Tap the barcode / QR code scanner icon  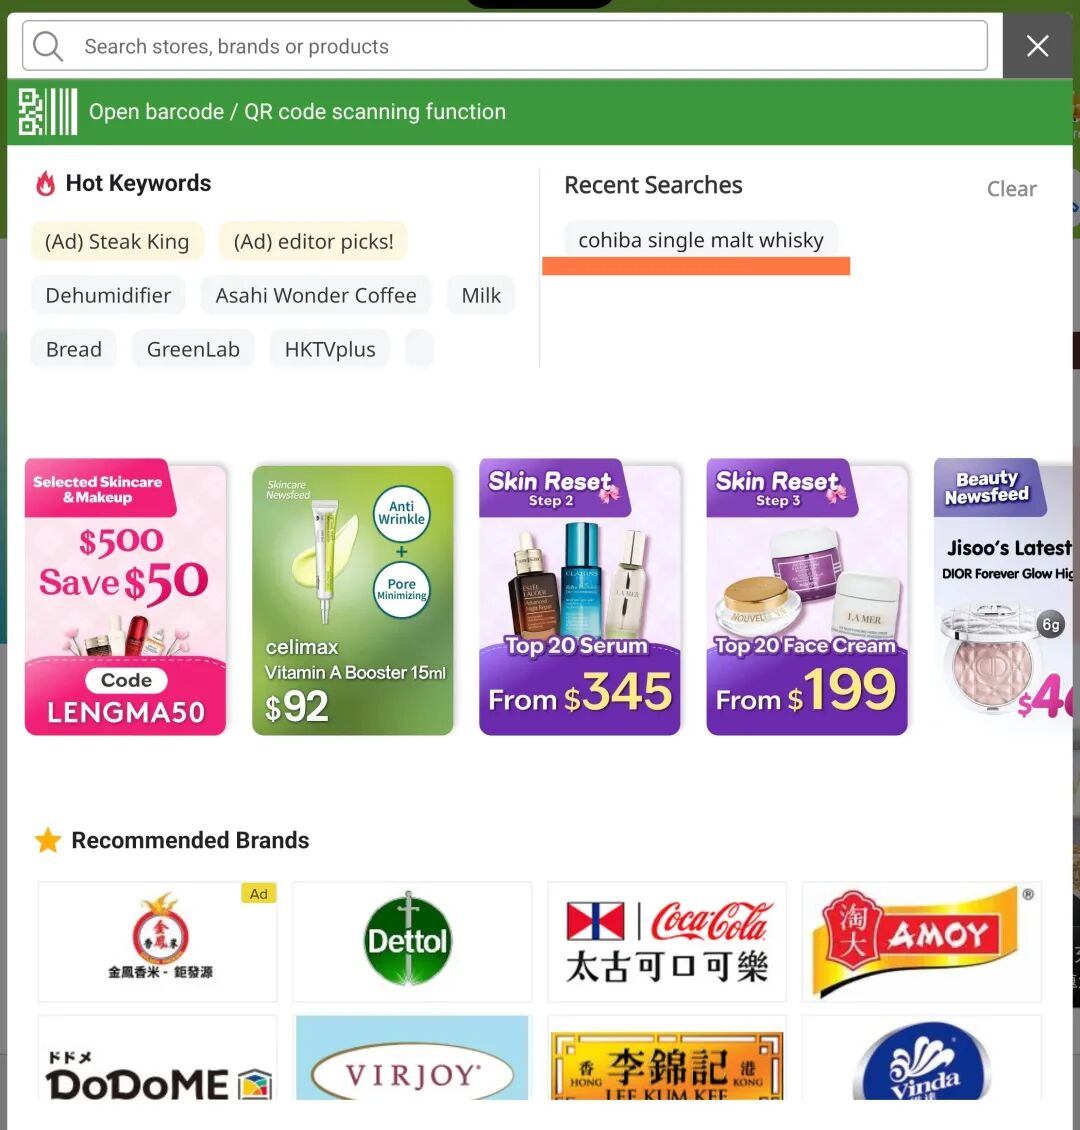pos(48,112)
